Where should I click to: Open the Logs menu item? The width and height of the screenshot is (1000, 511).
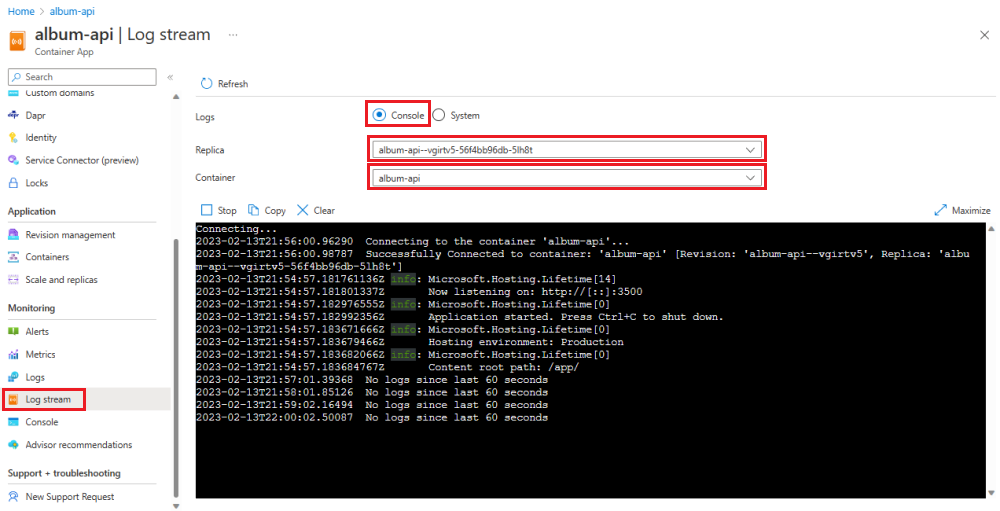(35, 377)
